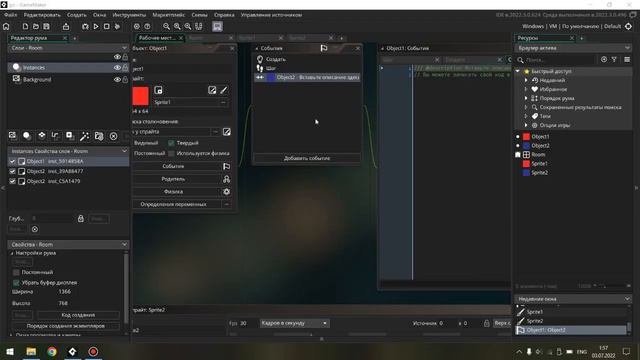This screenshot has width=640, height=360.
Task: Open the File menu
Action: (11, 15)
